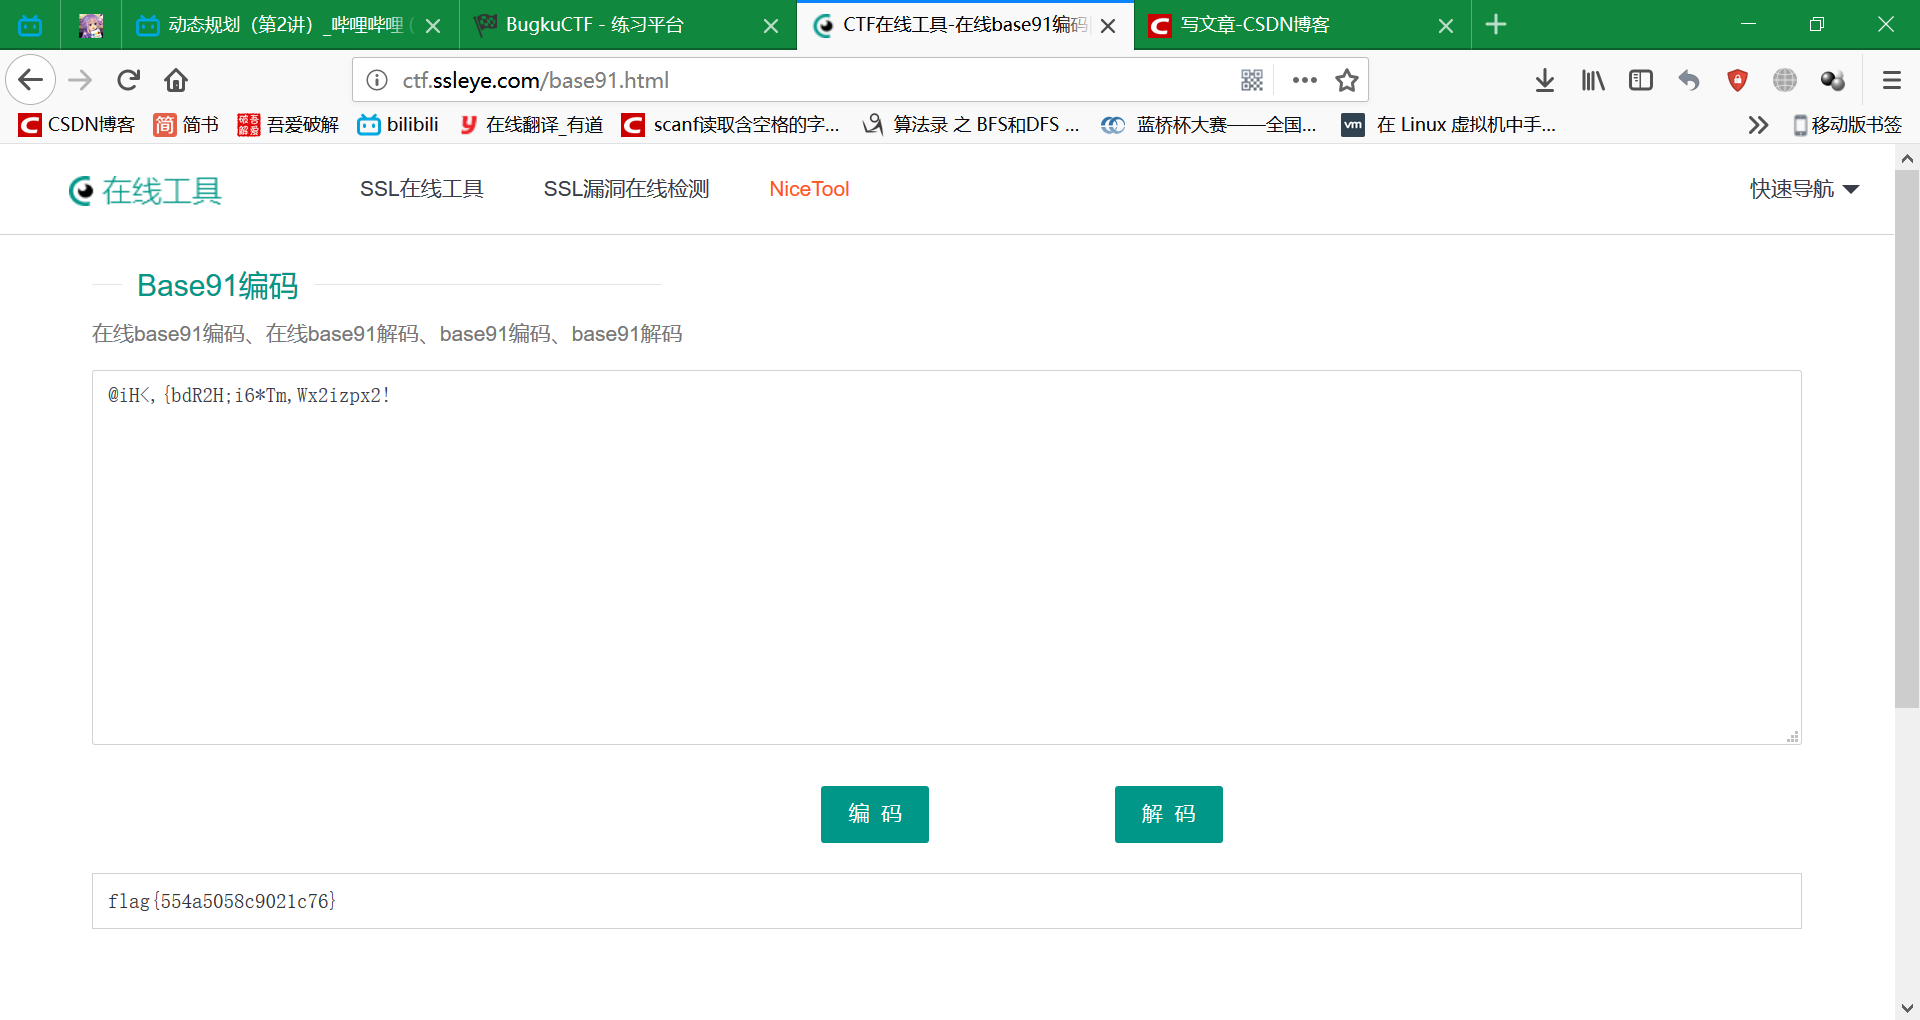Toggle the browser sidebar icon
Image resolution: width=1920 pixels, height=1020 pixels.
click(1640, 80)
